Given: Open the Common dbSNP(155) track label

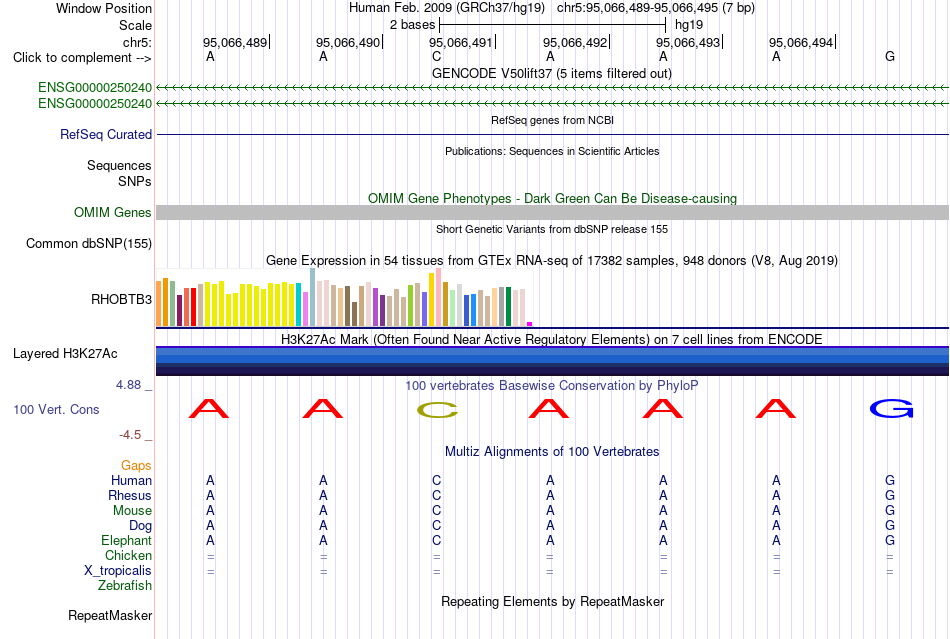Looking at the screenshot, I should 88,243.
